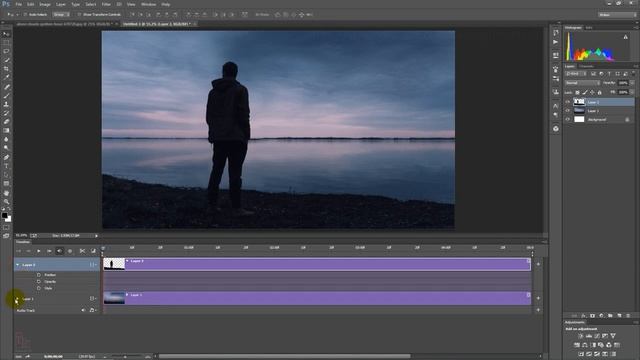The image size is (640, 360).
Task: Step to the next frame
Action: (x=49, y=251)
